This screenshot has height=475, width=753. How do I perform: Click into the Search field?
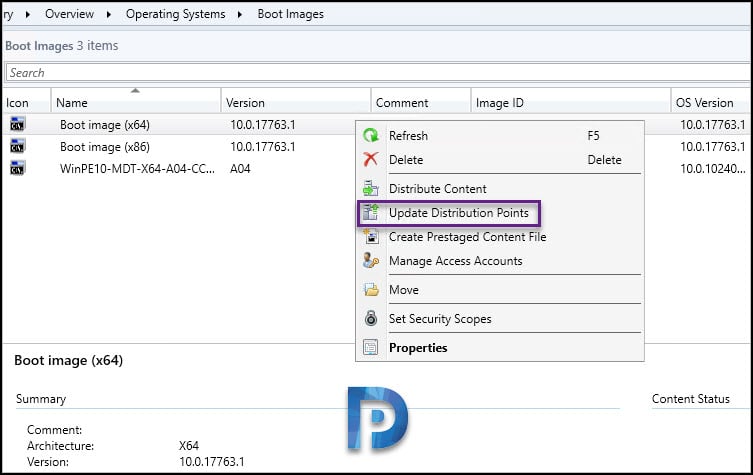377,73
